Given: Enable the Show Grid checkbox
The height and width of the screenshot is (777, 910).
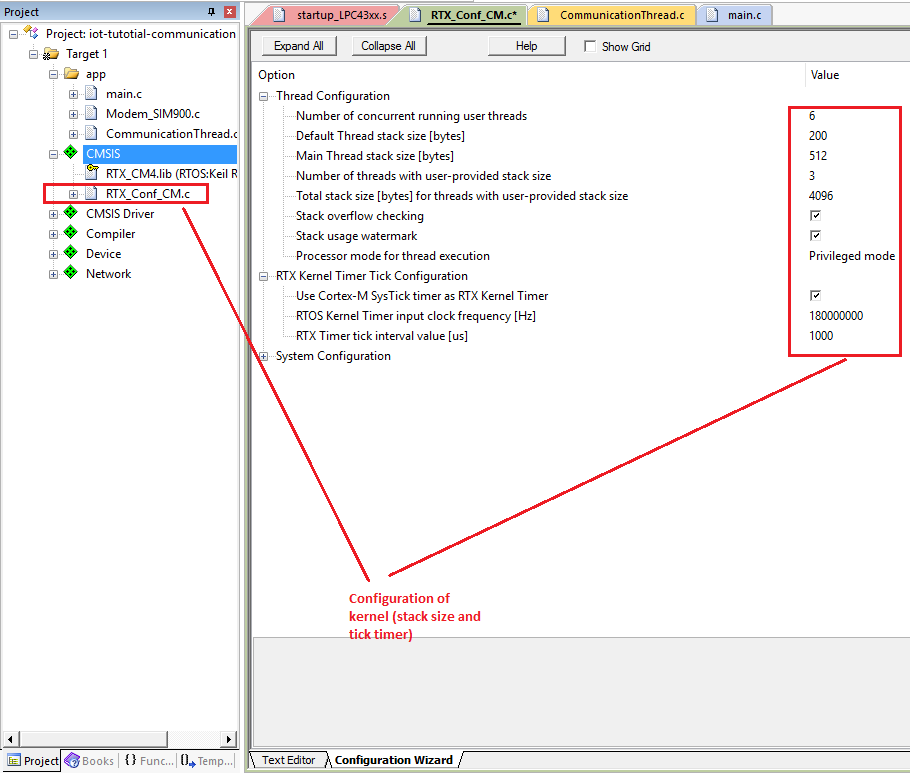Looking at the screenshot, I should point(590,46).
